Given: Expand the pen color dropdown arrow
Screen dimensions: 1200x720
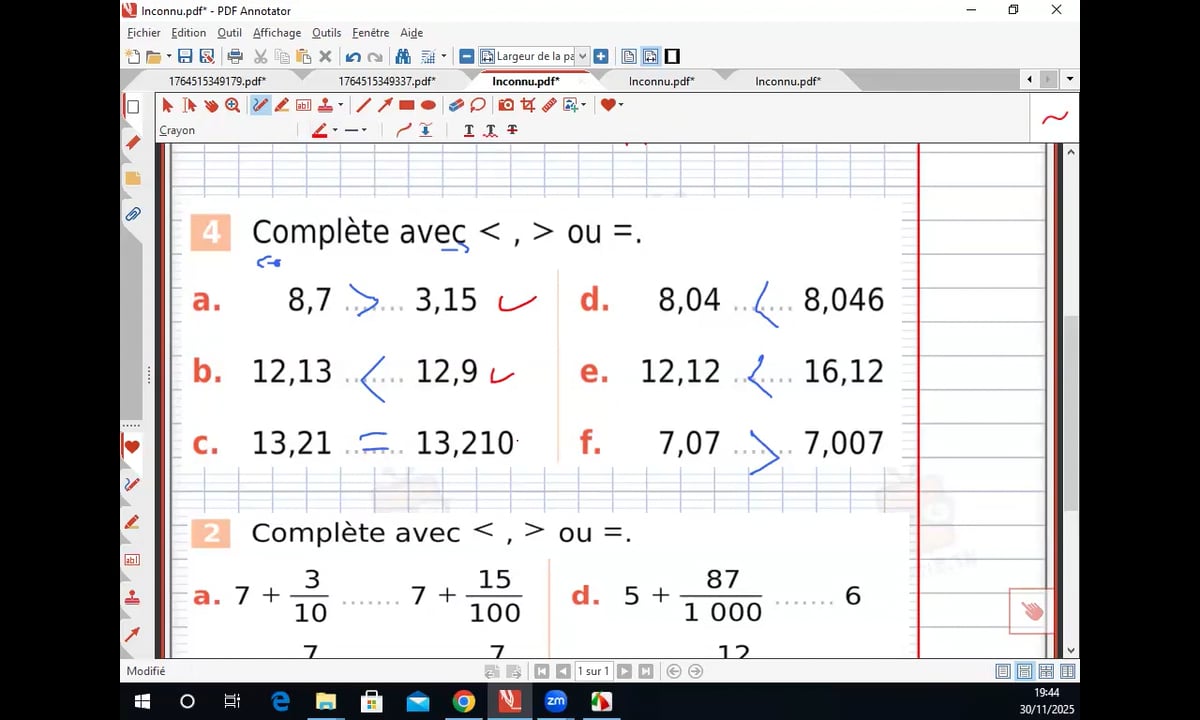Looking at the screenshot, I should point(335,130).
